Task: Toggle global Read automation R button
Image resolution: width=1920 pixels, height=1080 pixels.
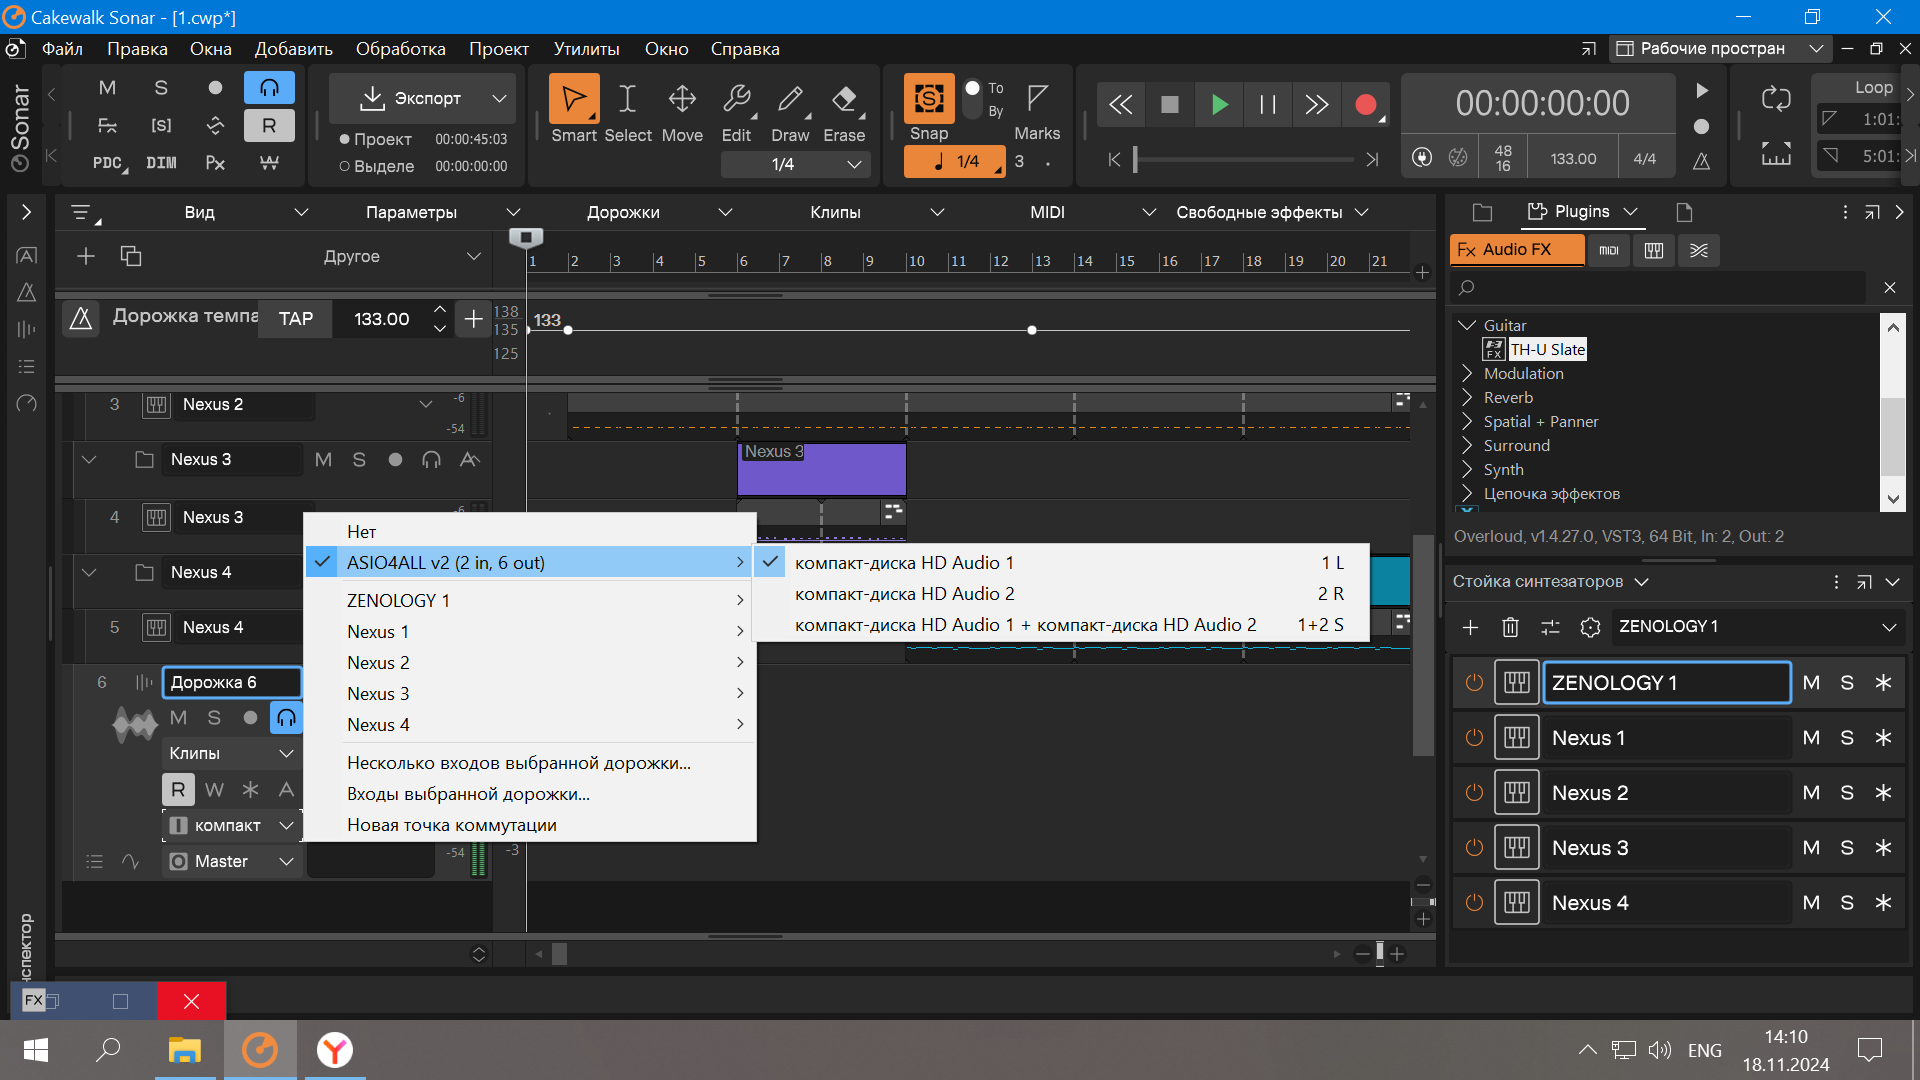Action: (x=269, y=125)
